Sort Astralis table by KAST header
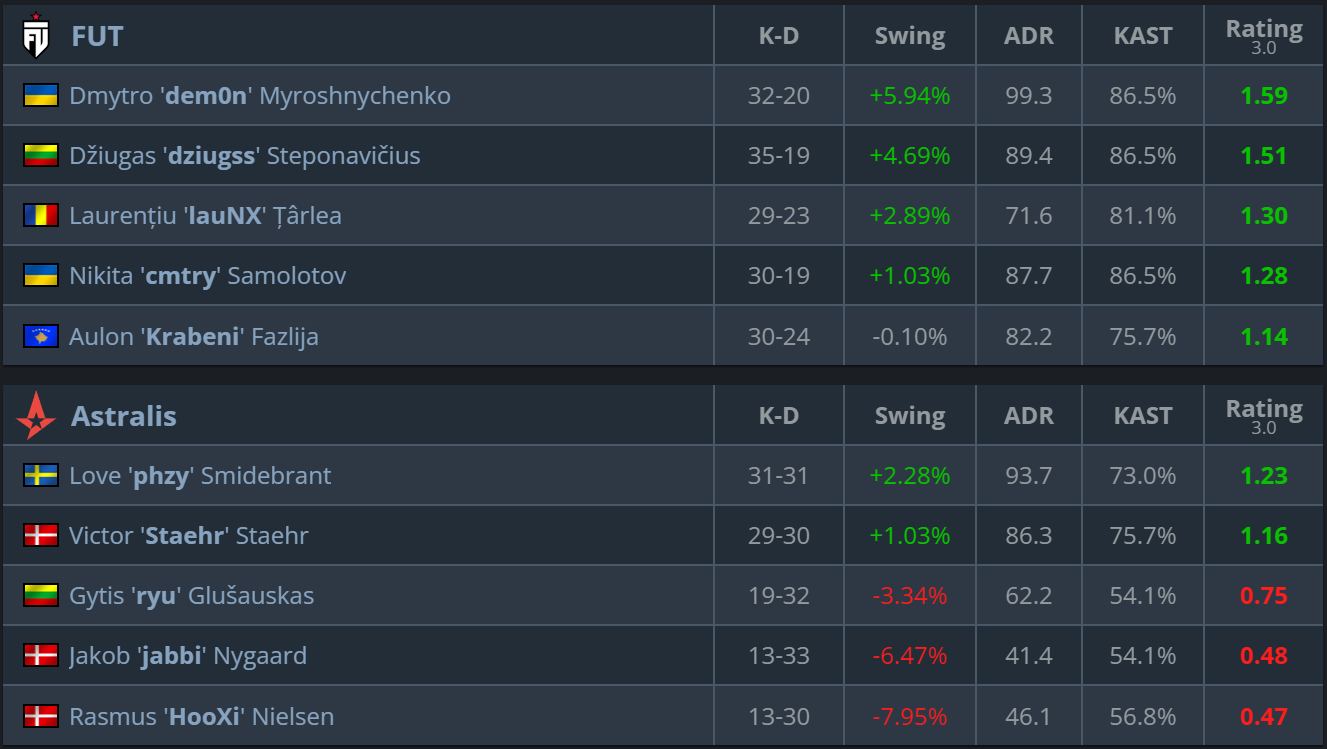 pos(1143,416)
